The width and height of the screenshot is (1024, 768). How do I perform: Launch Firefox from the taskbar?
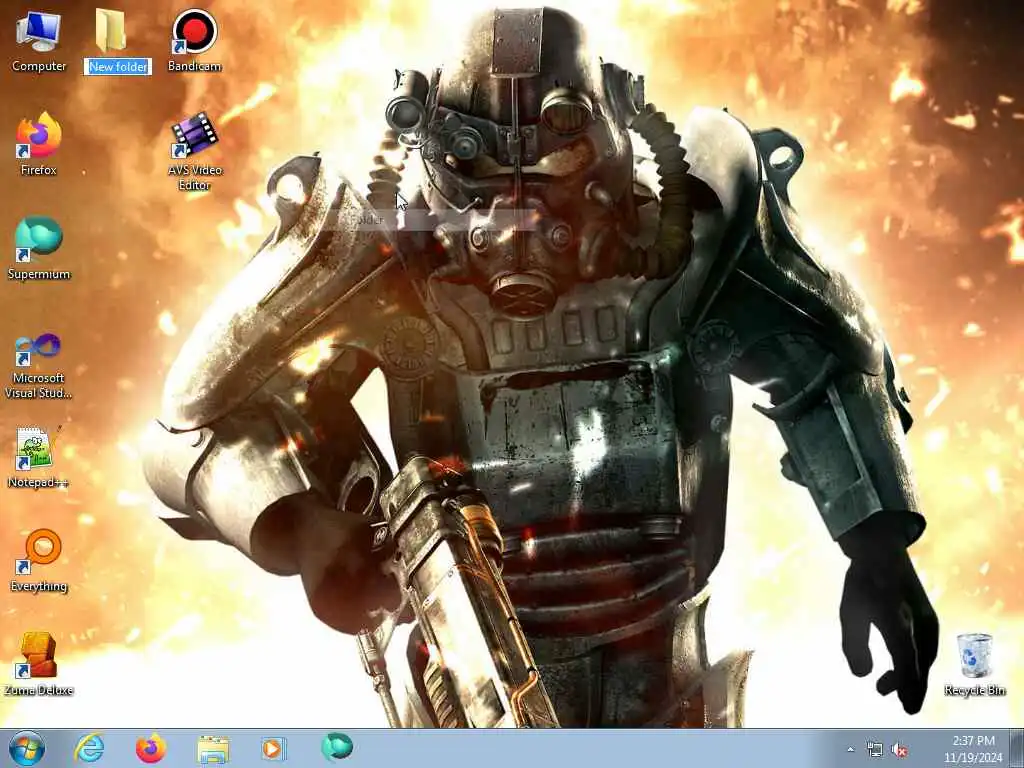point(151,748)
